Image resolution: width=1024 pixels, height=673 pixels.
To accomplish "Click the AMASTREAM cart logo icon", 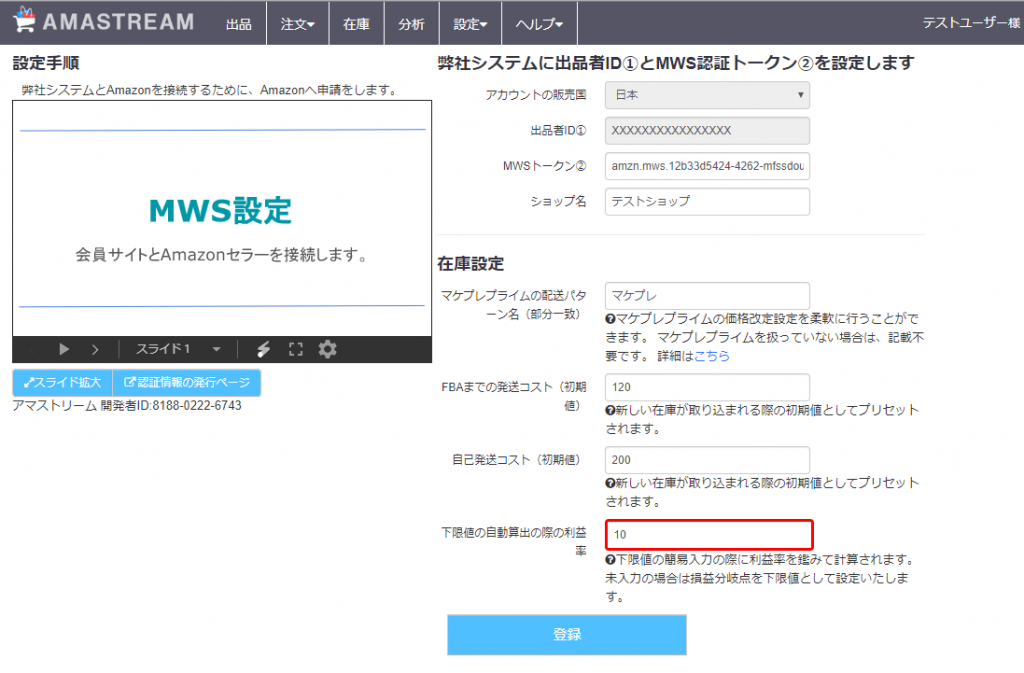I will click(24, 20).
